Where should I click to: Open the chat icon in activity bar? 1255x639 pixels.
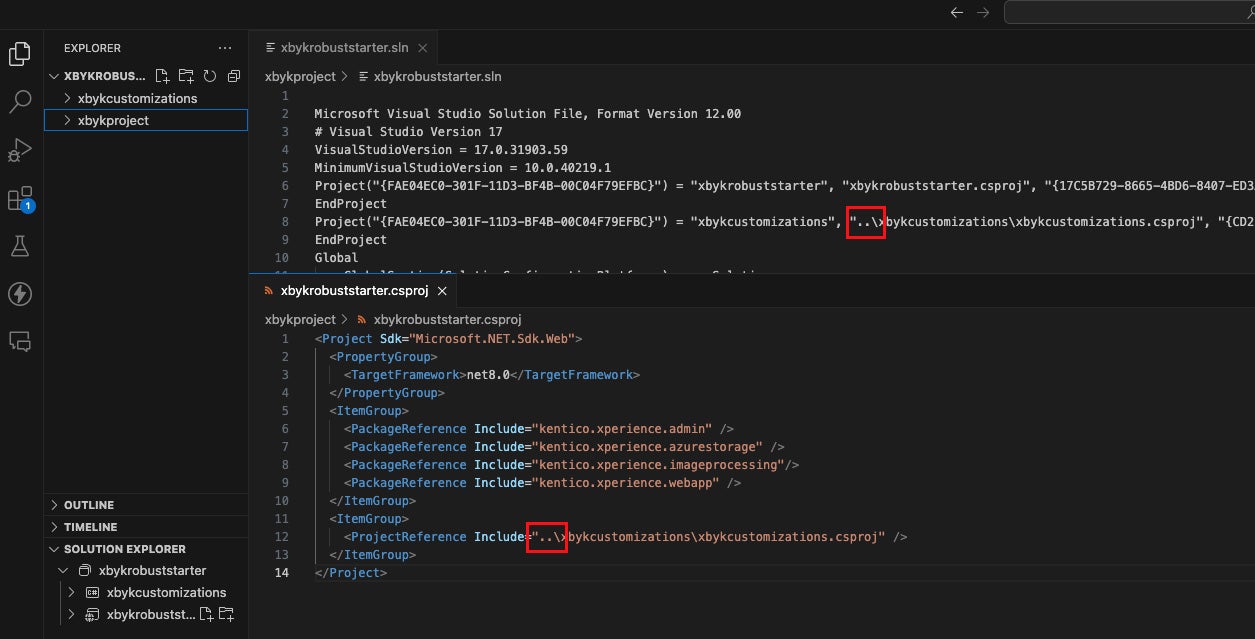click(x=20, y=341)
